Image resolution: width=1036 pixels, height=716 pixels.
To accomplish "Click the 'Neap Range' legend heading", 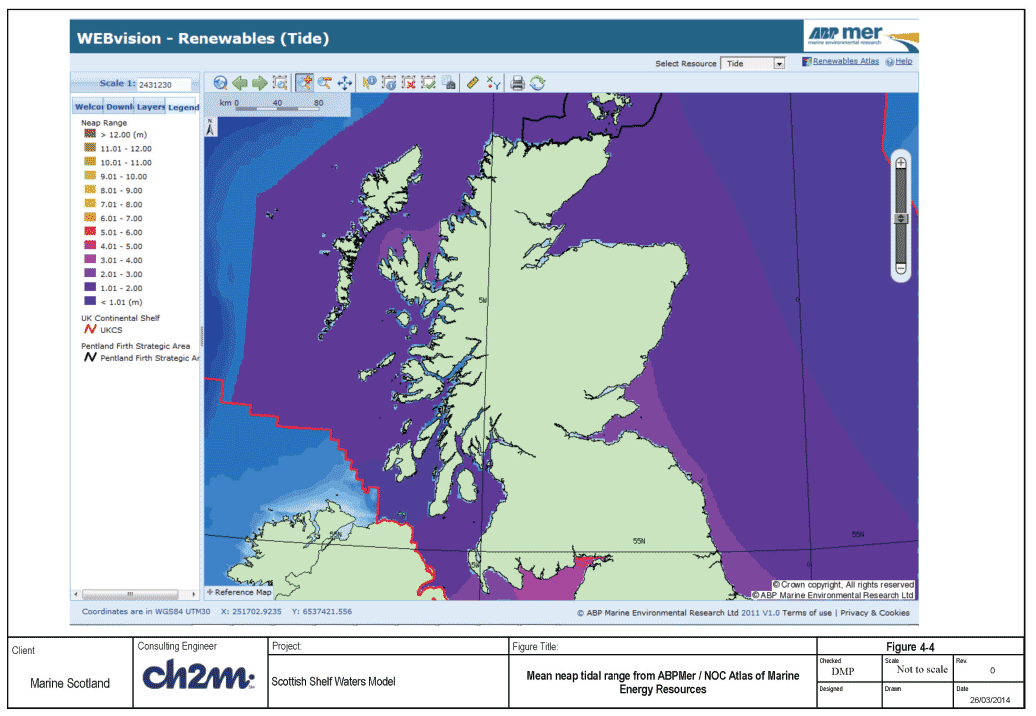I will tap(104, 123).
